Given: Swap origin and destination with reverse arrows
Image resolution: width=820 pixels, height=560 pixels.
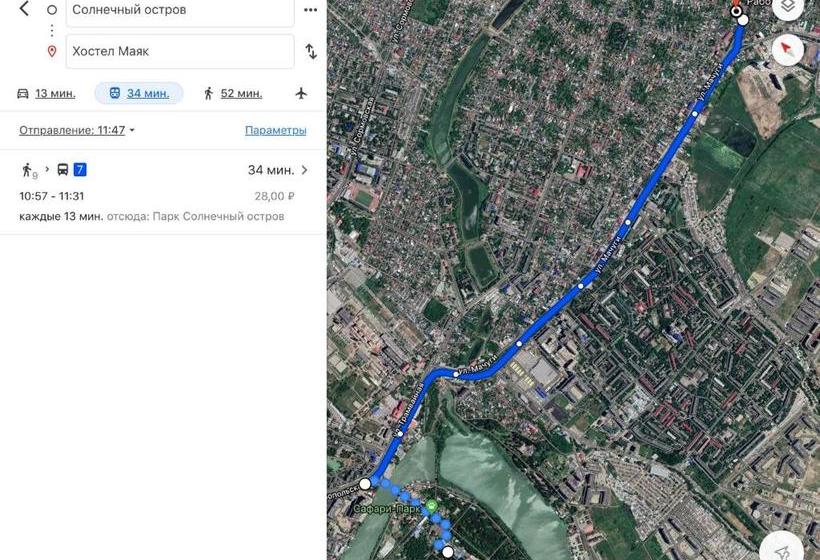Looking at the screenshot, I should (x=311, y=51).
